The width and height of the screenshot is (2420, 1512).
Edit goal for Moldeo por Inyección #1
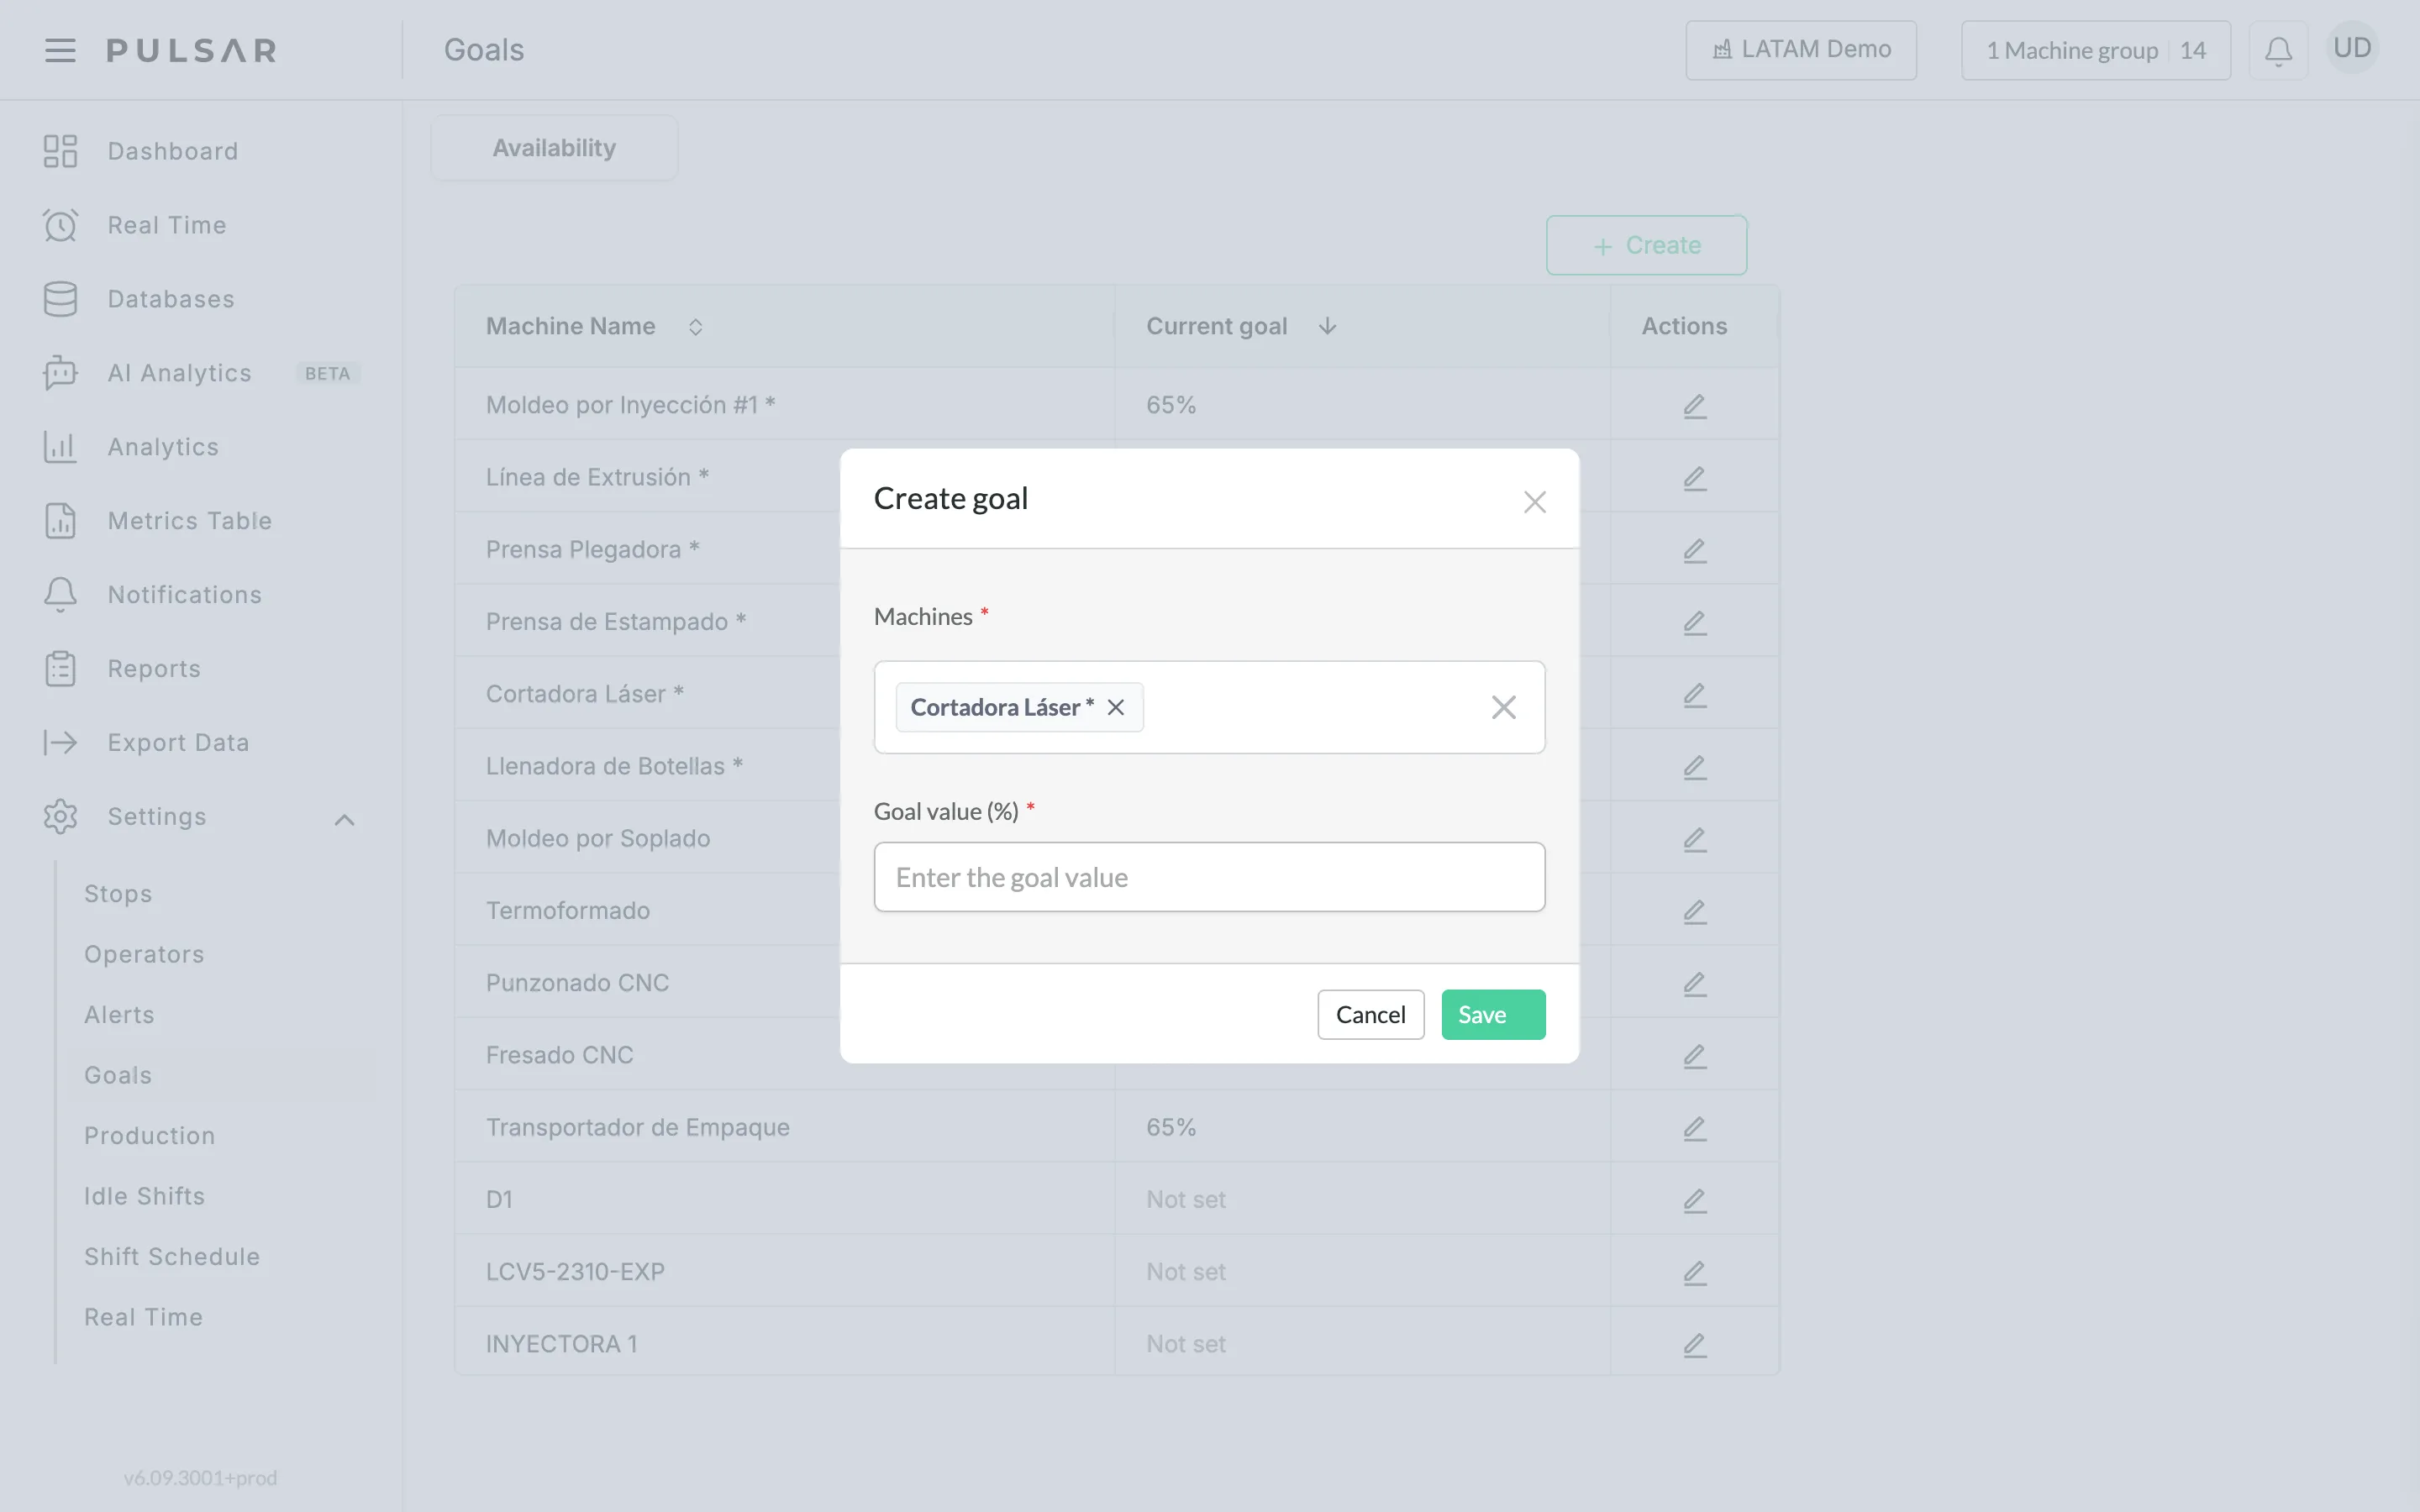click(1694, 406)
